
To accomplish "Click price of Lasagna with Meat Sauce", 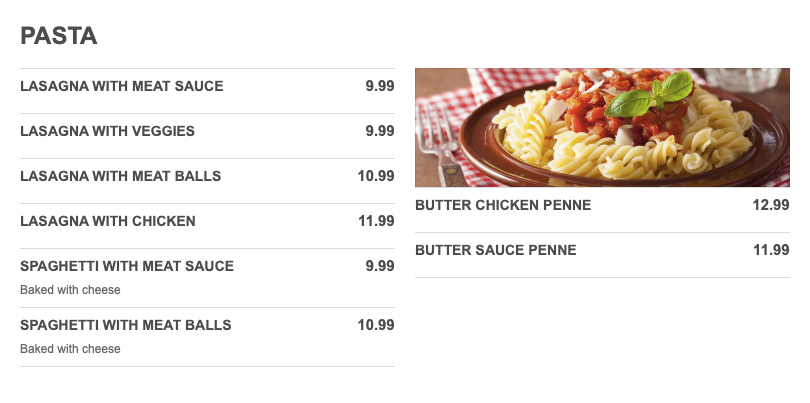I will click(x=380, y=86).
